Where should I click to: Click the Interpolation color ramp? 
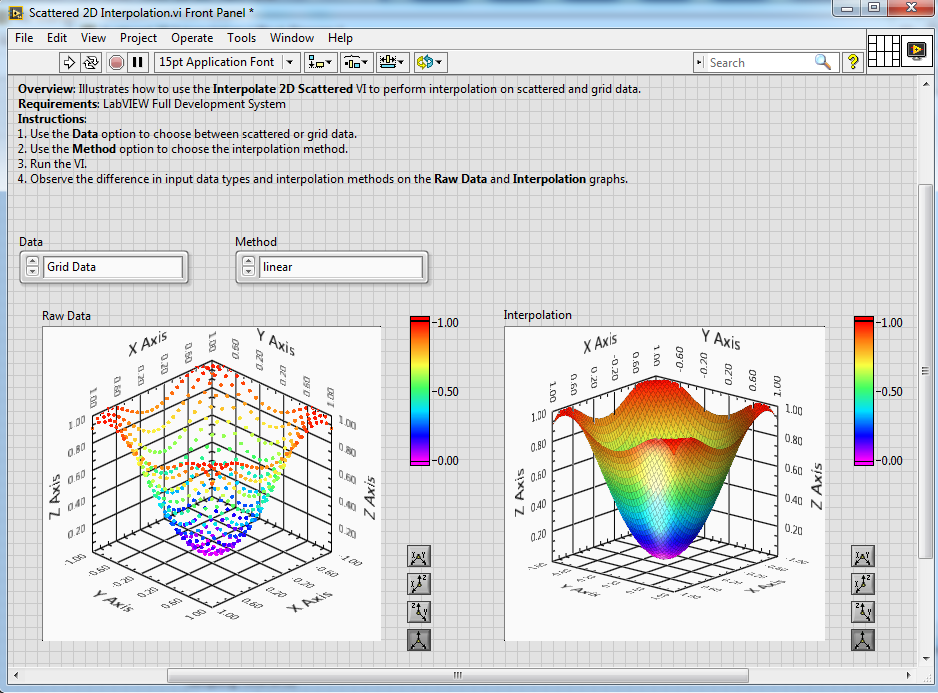coord(864,391)
